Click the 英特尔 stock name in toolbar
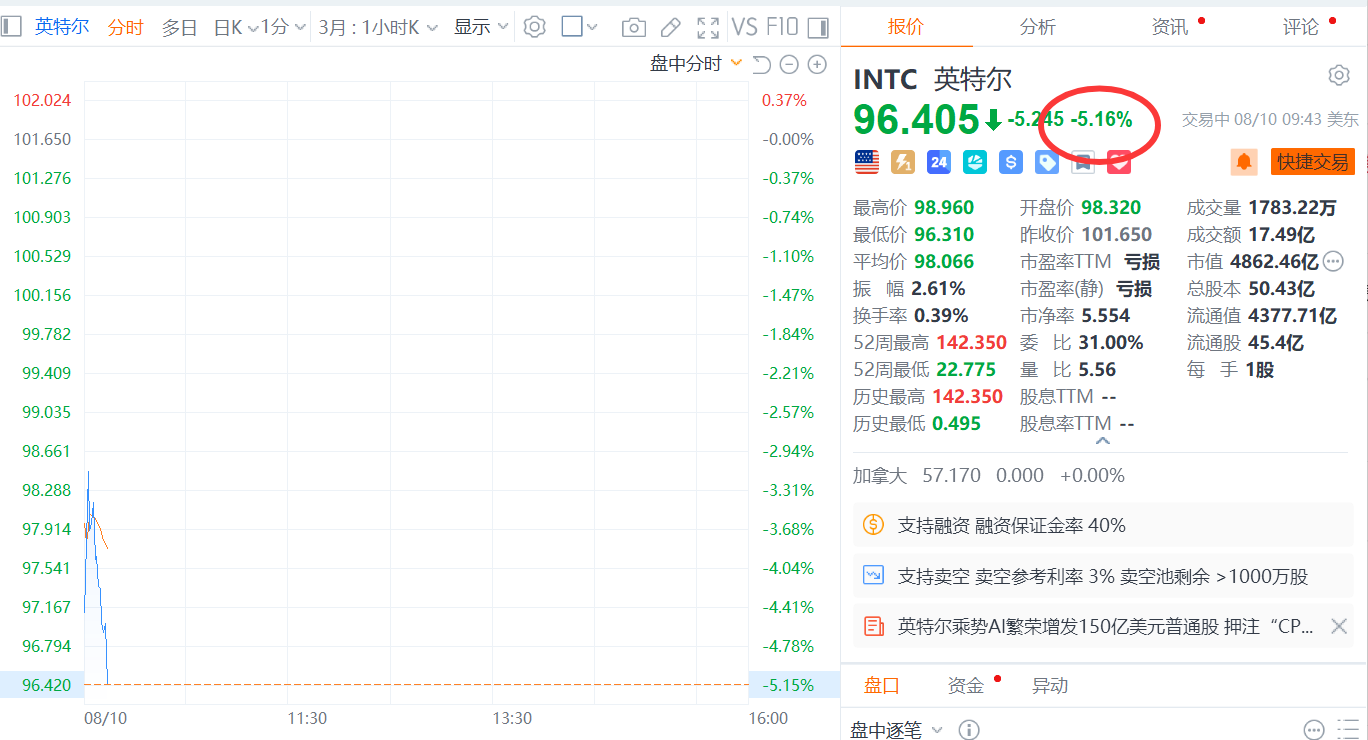 [62, 27]
